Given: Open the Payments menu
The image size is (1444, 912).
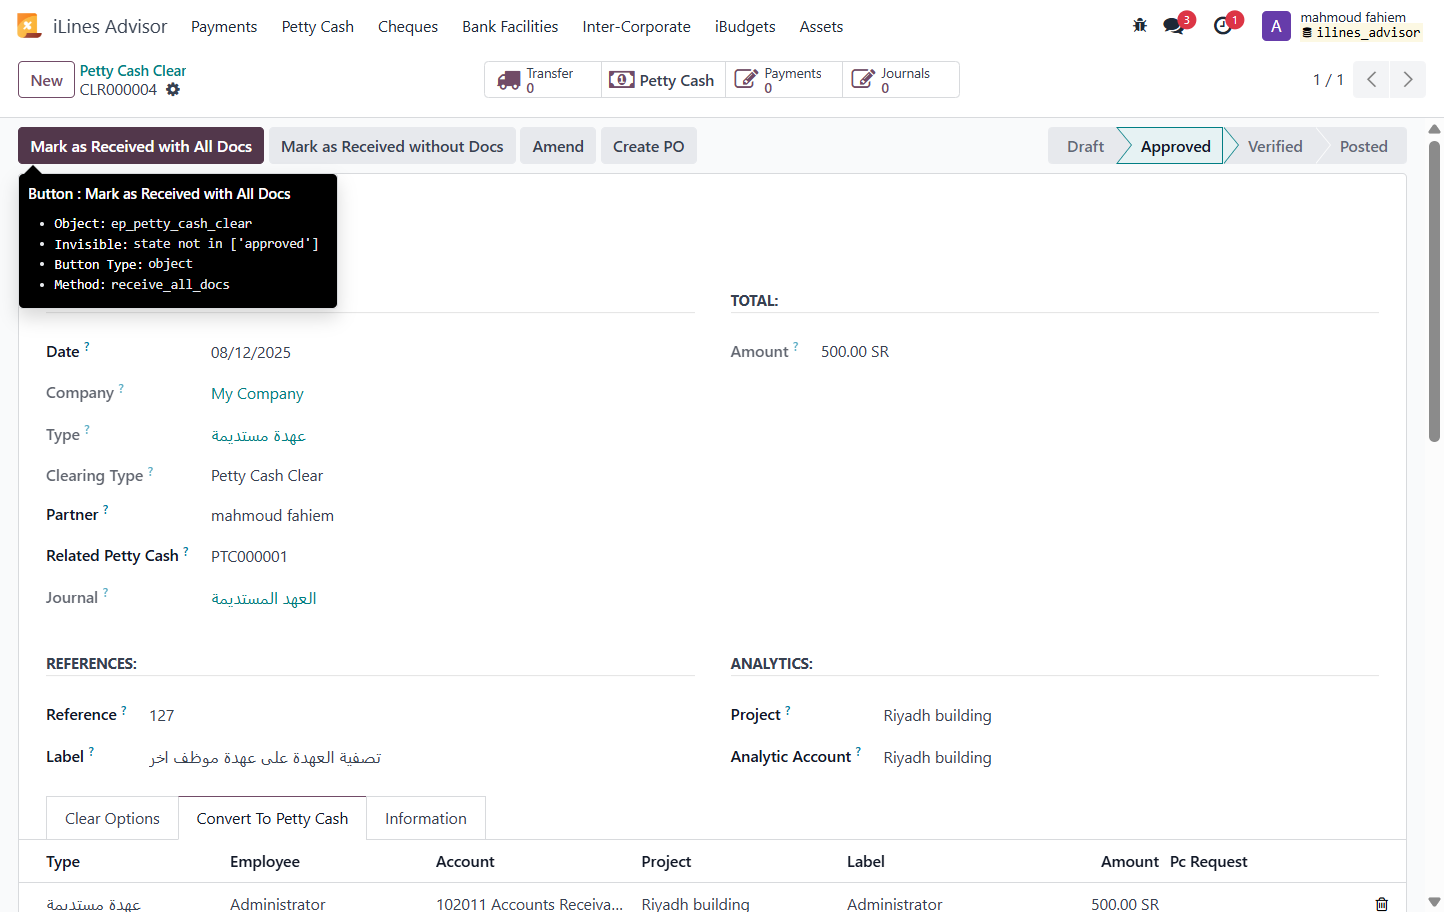Looking at the screenshot, I should pos(224,27).
